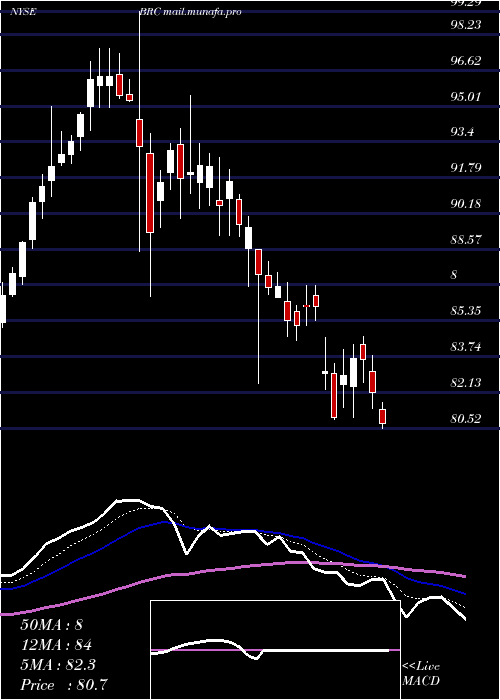The width and height of the screenshot is (500, 700).
Task: Click inside the MACD inset chart
Action: (x=275, y=650)
